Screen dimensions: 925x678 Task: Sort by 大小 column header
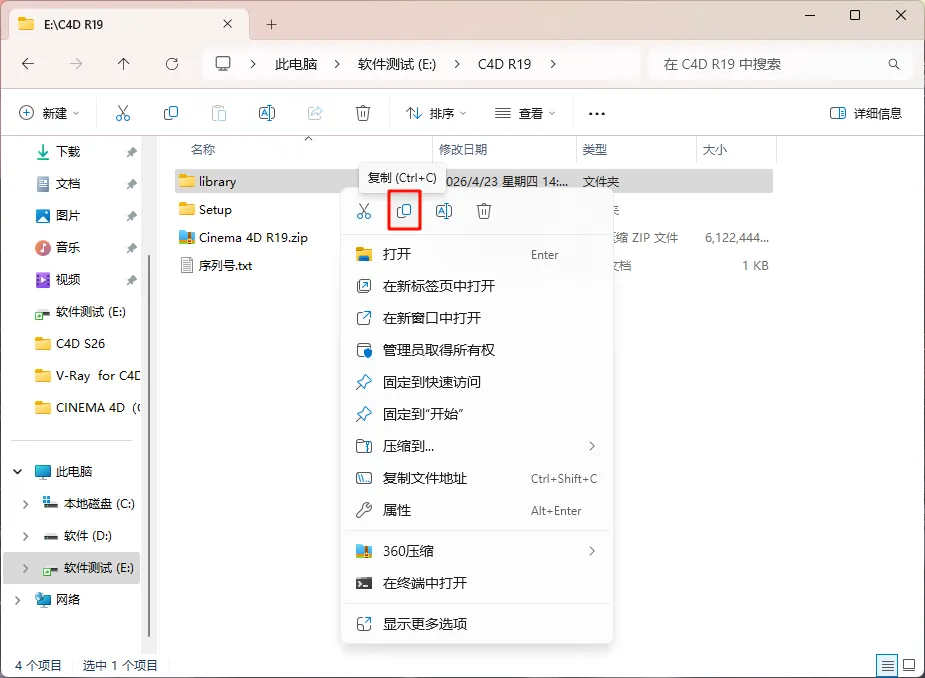click(714, 149)
